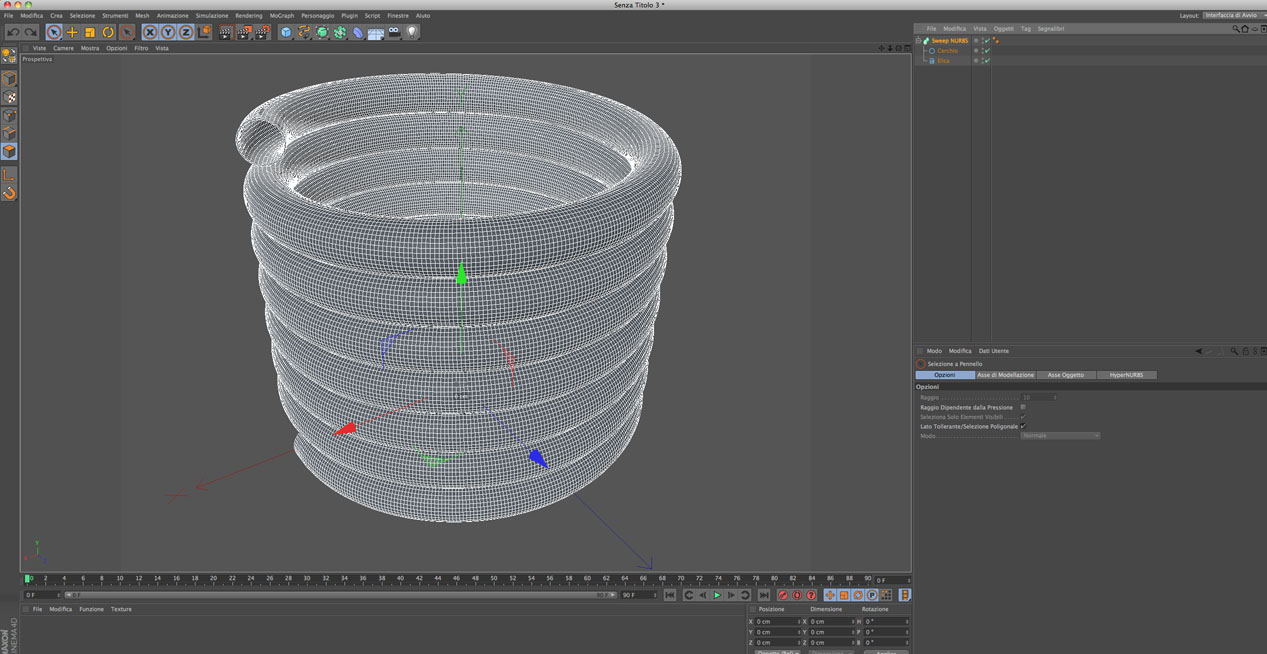Enable Raggio Dipendente dalla Pressione checkbox
Screen dimensions: 1267x654
tap(1023, 408)
